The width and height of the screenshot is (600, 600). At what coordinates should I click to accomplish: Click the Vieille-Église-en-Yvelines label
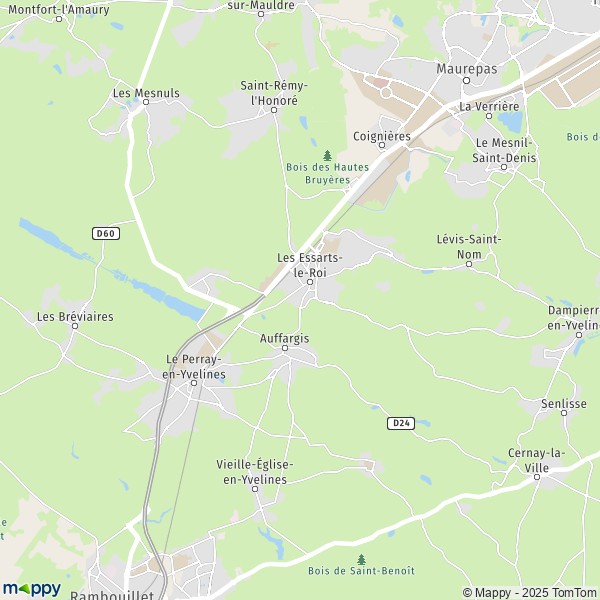(x=255, y=472)
